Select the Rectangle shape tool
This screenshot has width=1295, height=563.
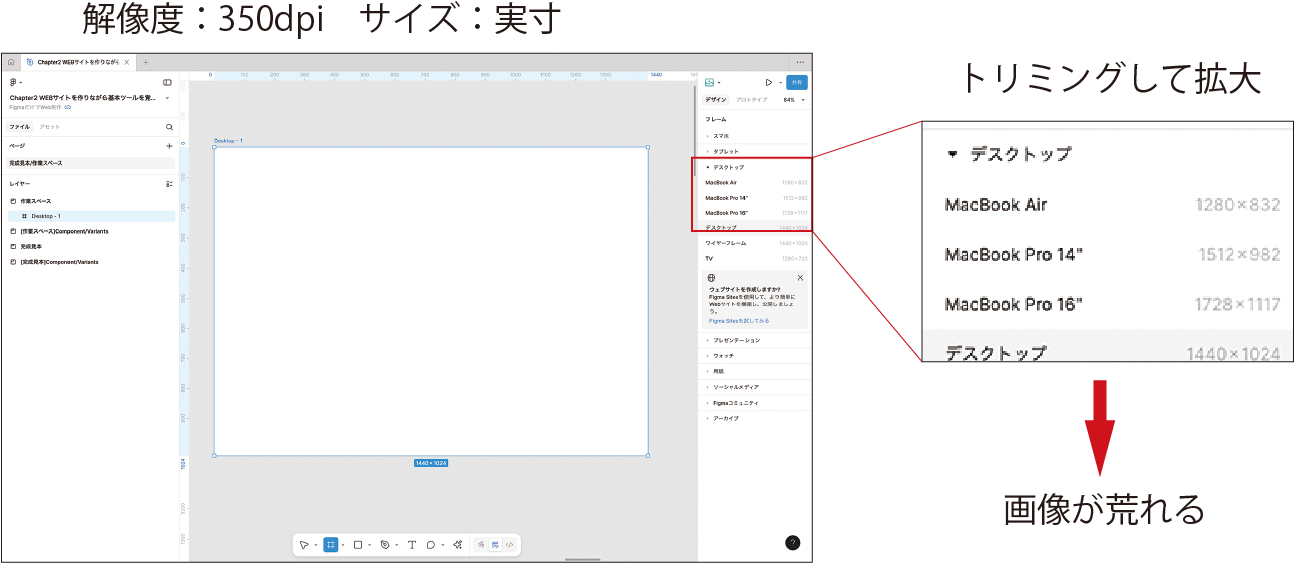coord(358,545)
